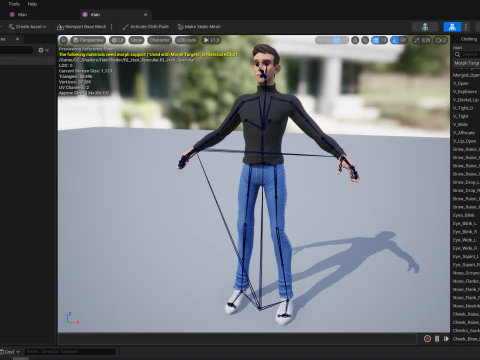480x360 pixels.
Task: Open the viewport Show menu
Action: pyautogui.click(x=136, y=40)
